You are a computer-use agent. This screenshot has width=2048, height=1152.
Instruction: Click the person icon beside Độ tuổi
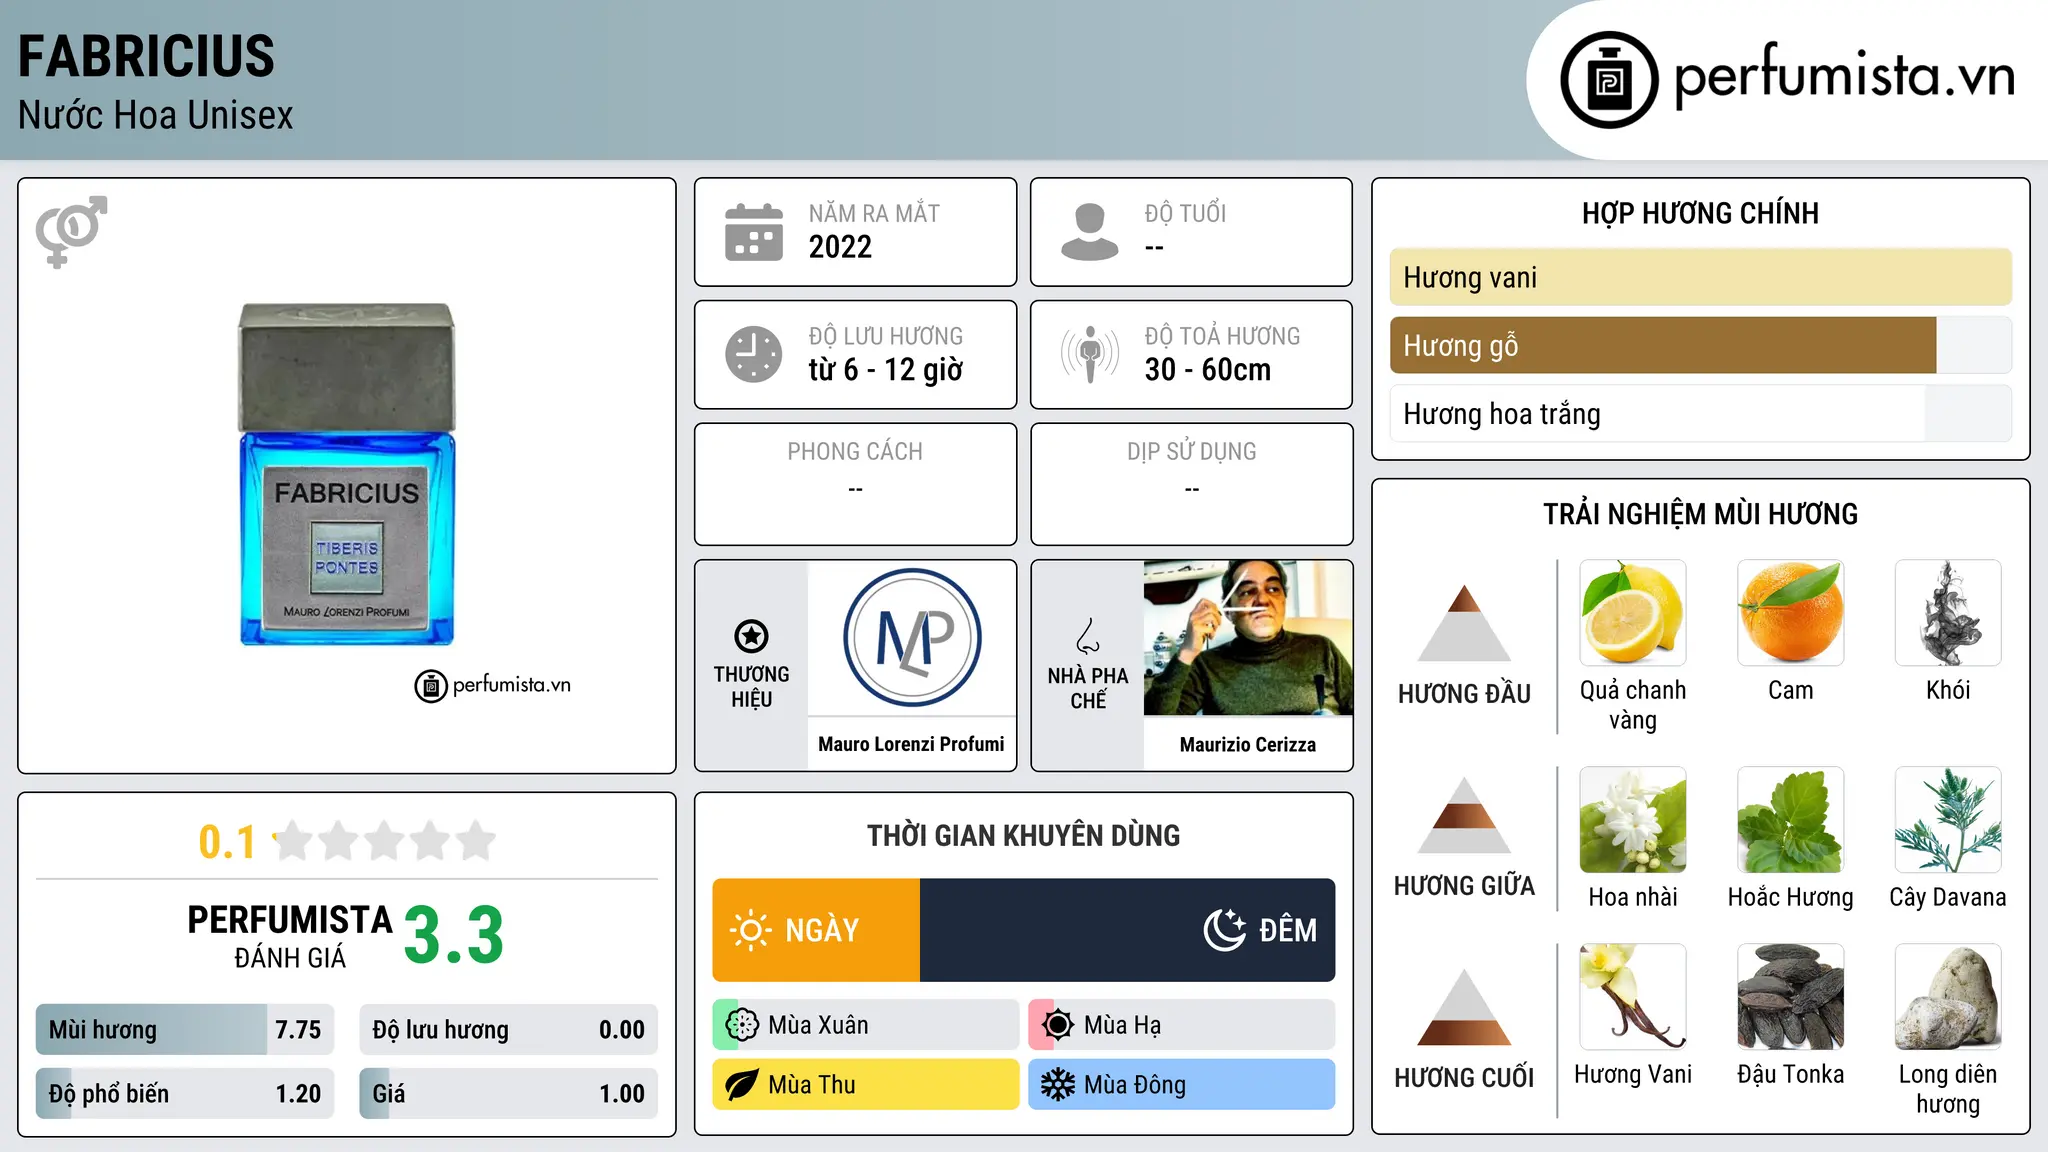click(1090, 232)
